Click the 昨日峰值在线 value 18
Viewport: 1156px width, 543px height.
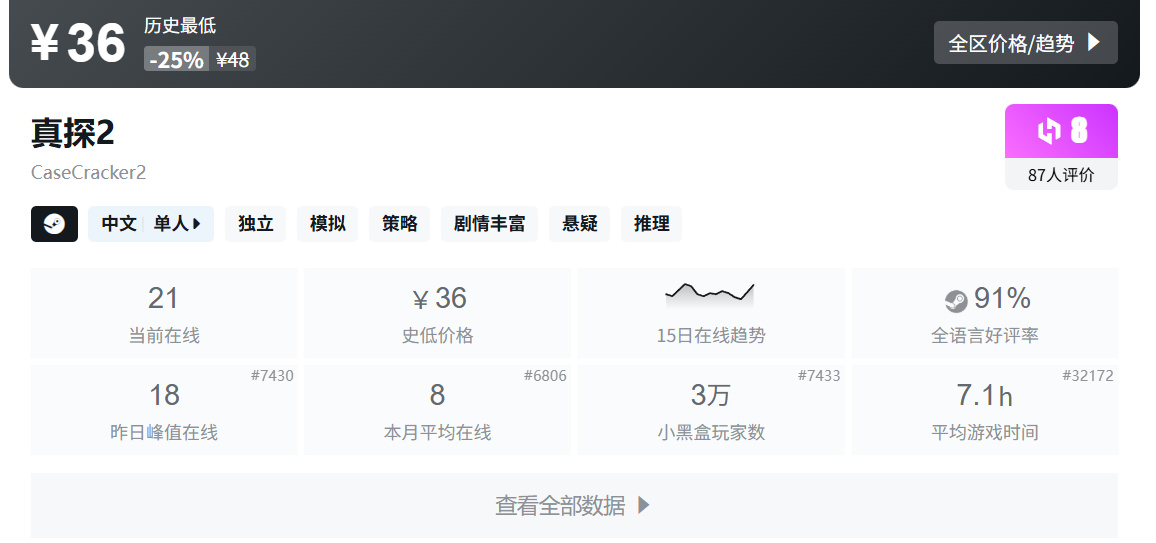tap(164, 395)
